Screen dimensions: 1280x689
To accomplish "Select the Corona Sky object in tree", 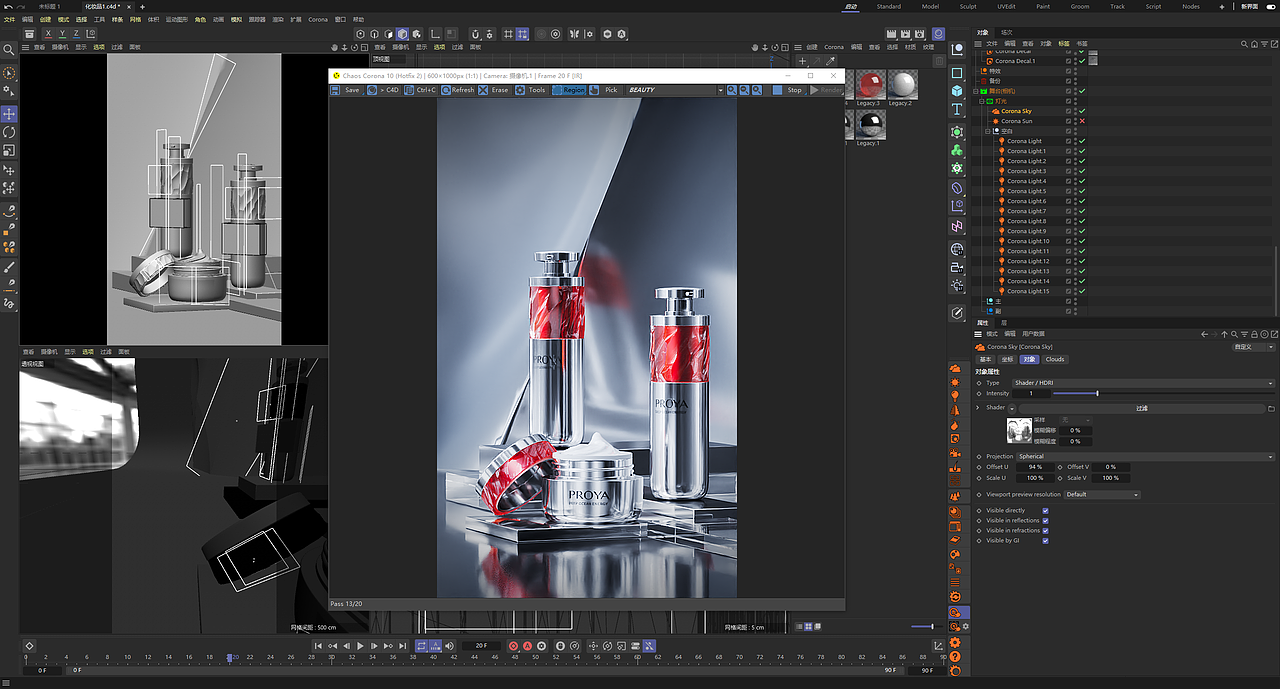I will (1016, 111).
